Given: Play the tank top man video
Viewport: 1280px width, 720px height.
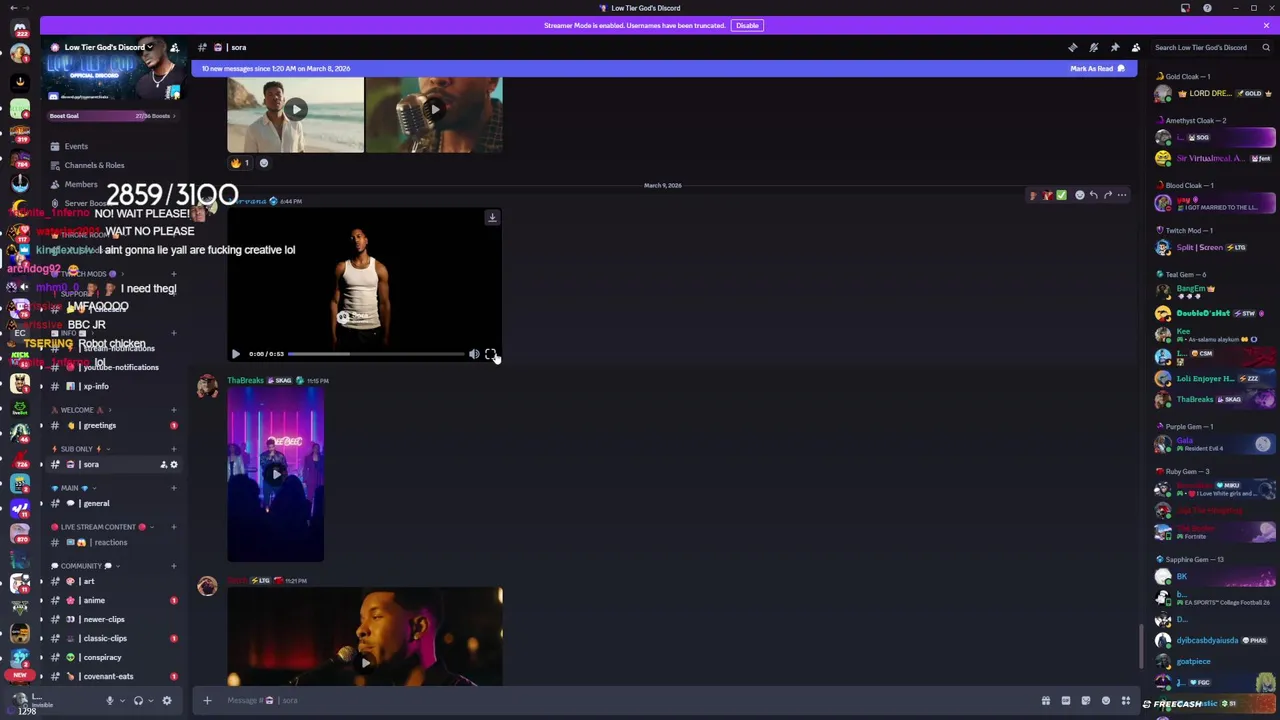Looking at the screenshot, I should pos(236,354).
